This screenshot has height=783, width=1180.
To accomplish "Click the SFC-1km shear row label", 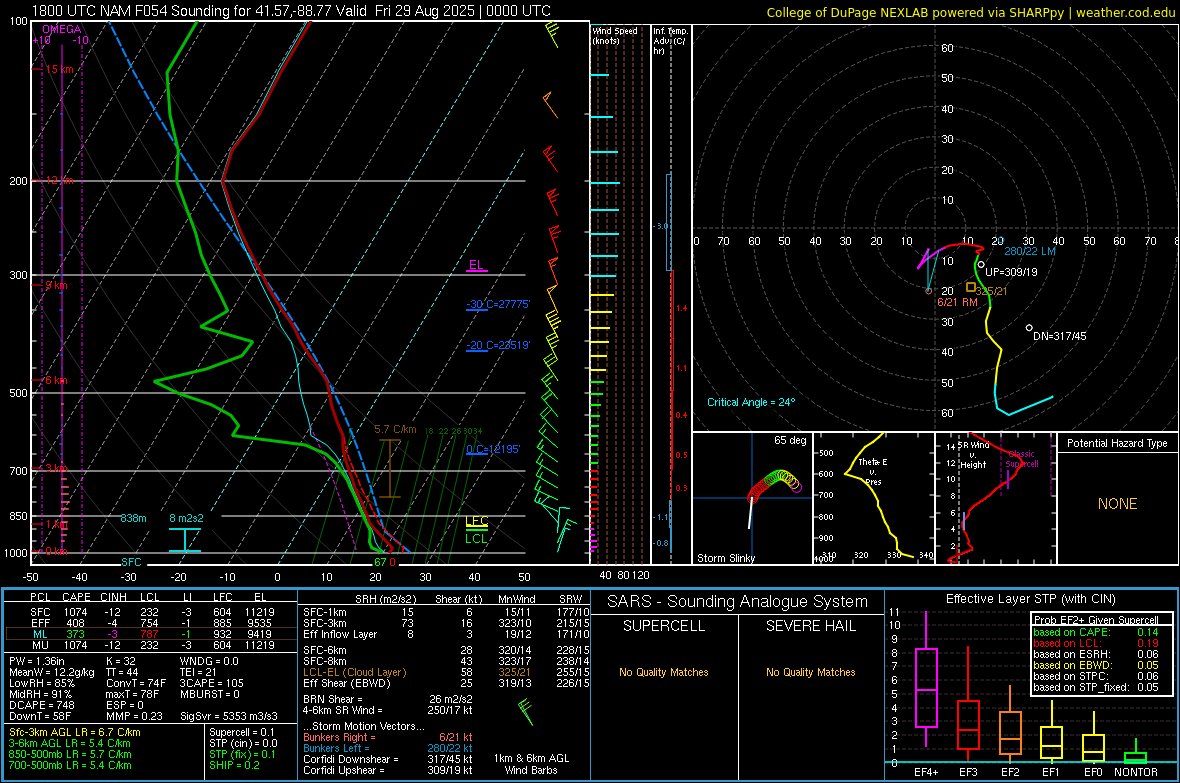I will (325, 612).
